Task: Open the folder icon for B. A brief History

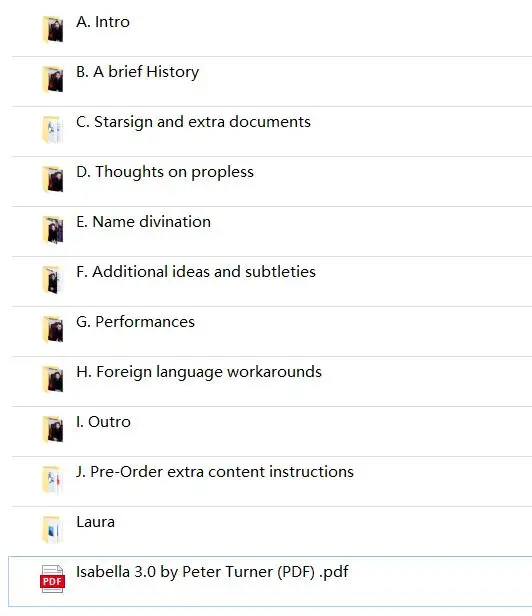Action: click(x=53, y=79)
